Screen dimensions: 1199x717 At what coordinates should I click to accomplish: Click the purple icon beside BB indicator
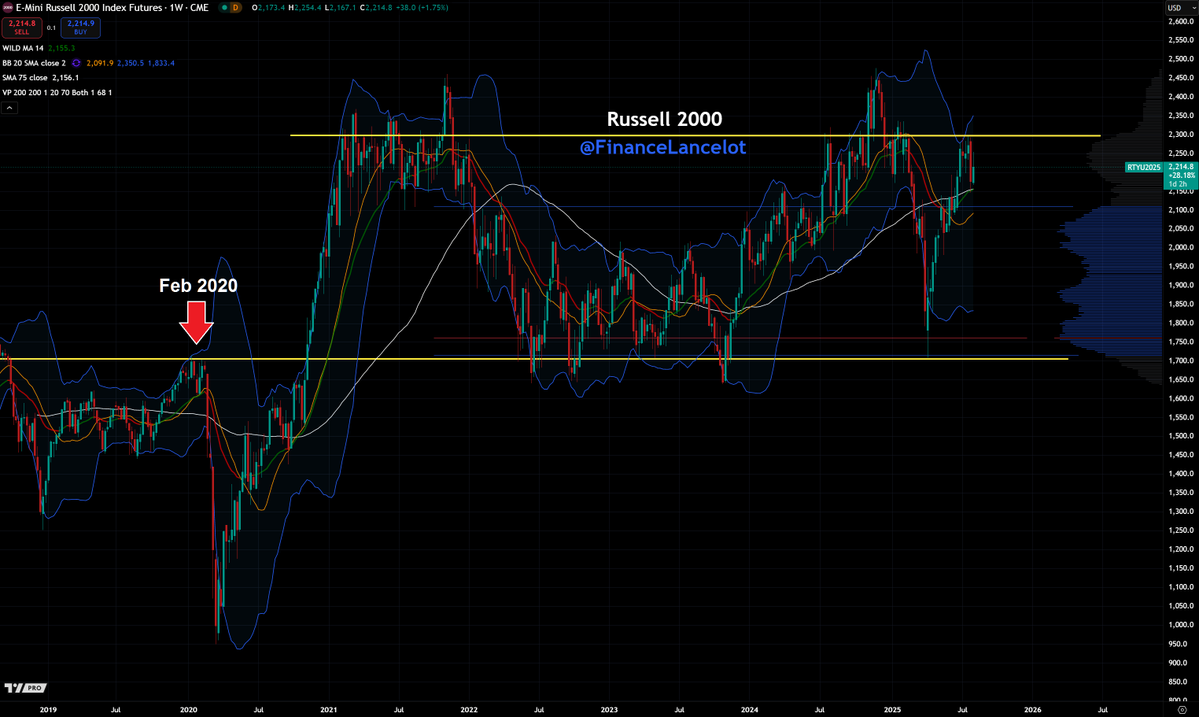point(76,63)
